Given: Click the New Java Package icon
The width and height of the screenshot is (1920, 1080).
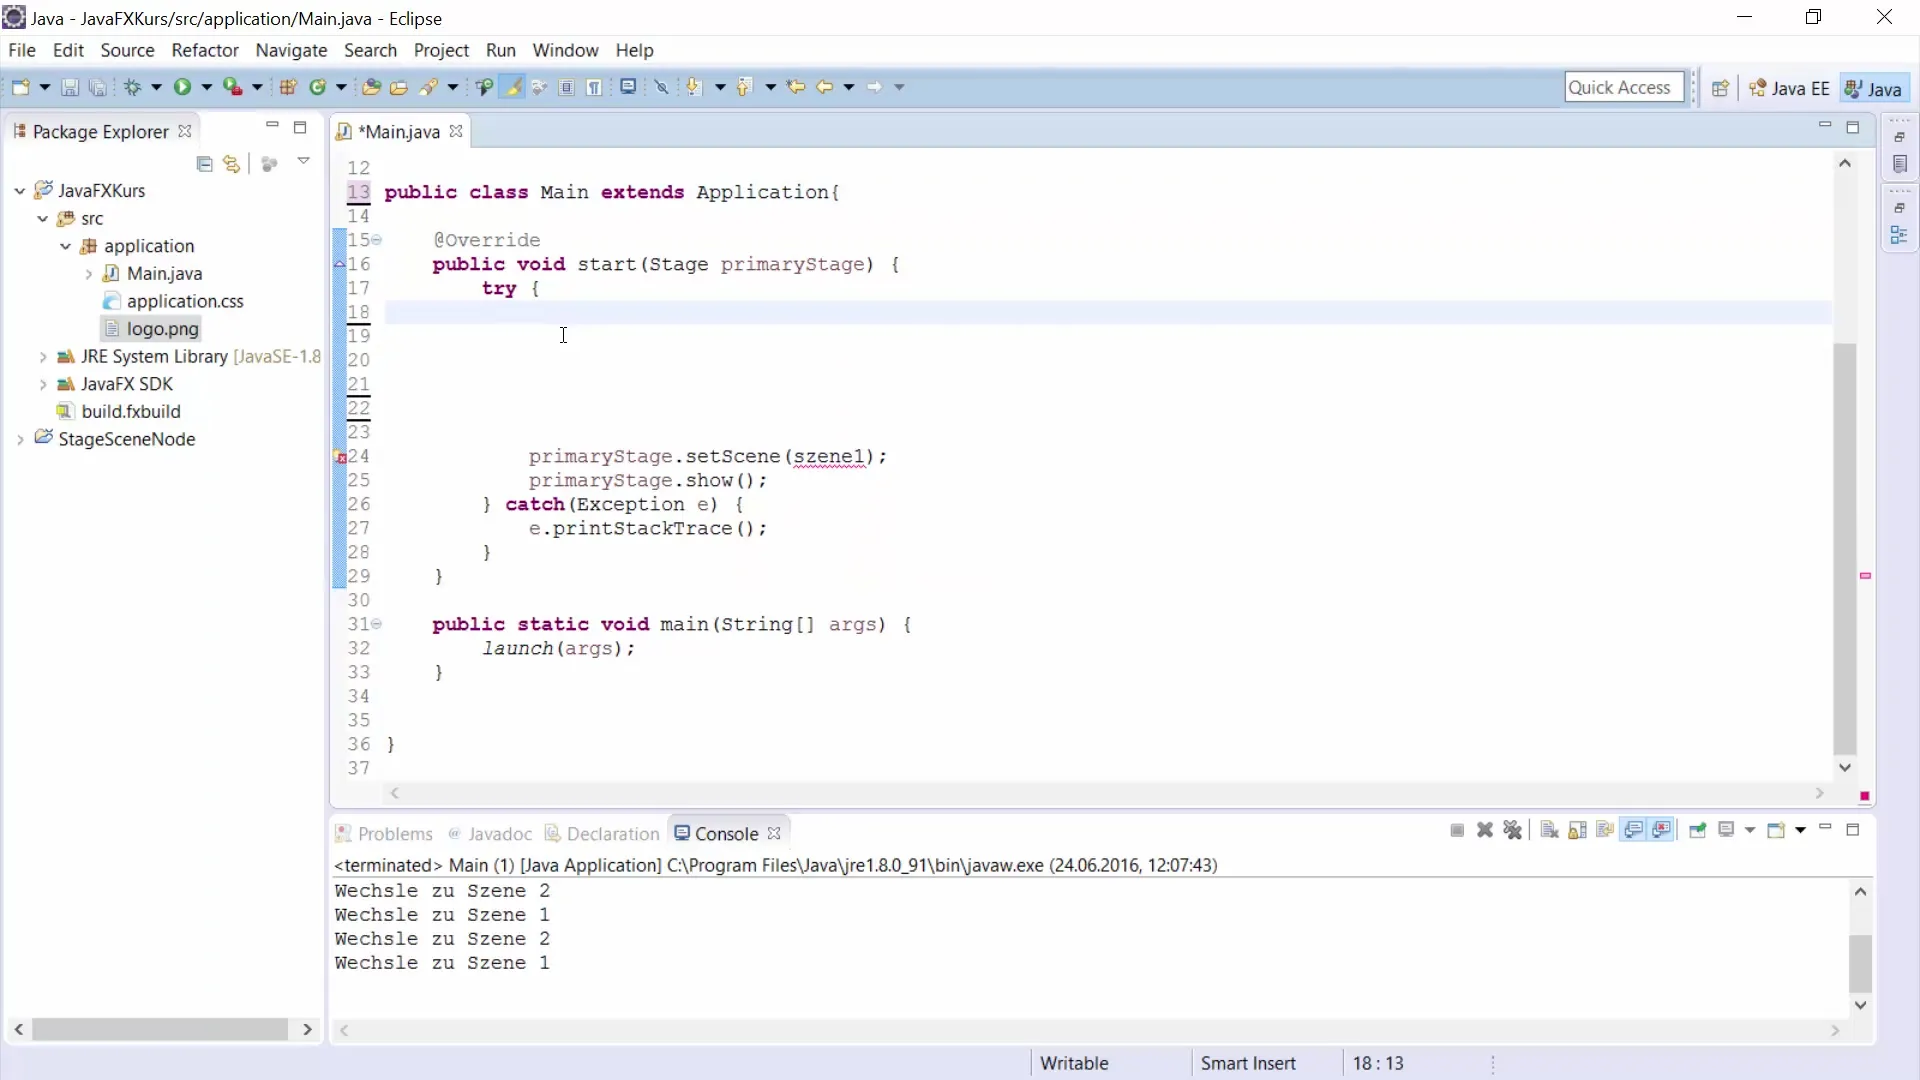Looking at the screenshot, I should pos(288,87).
